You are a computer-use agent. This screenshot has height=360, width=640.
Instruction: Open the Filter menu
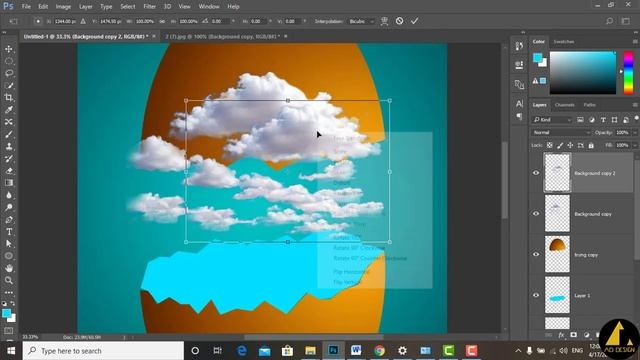(149, 7)
